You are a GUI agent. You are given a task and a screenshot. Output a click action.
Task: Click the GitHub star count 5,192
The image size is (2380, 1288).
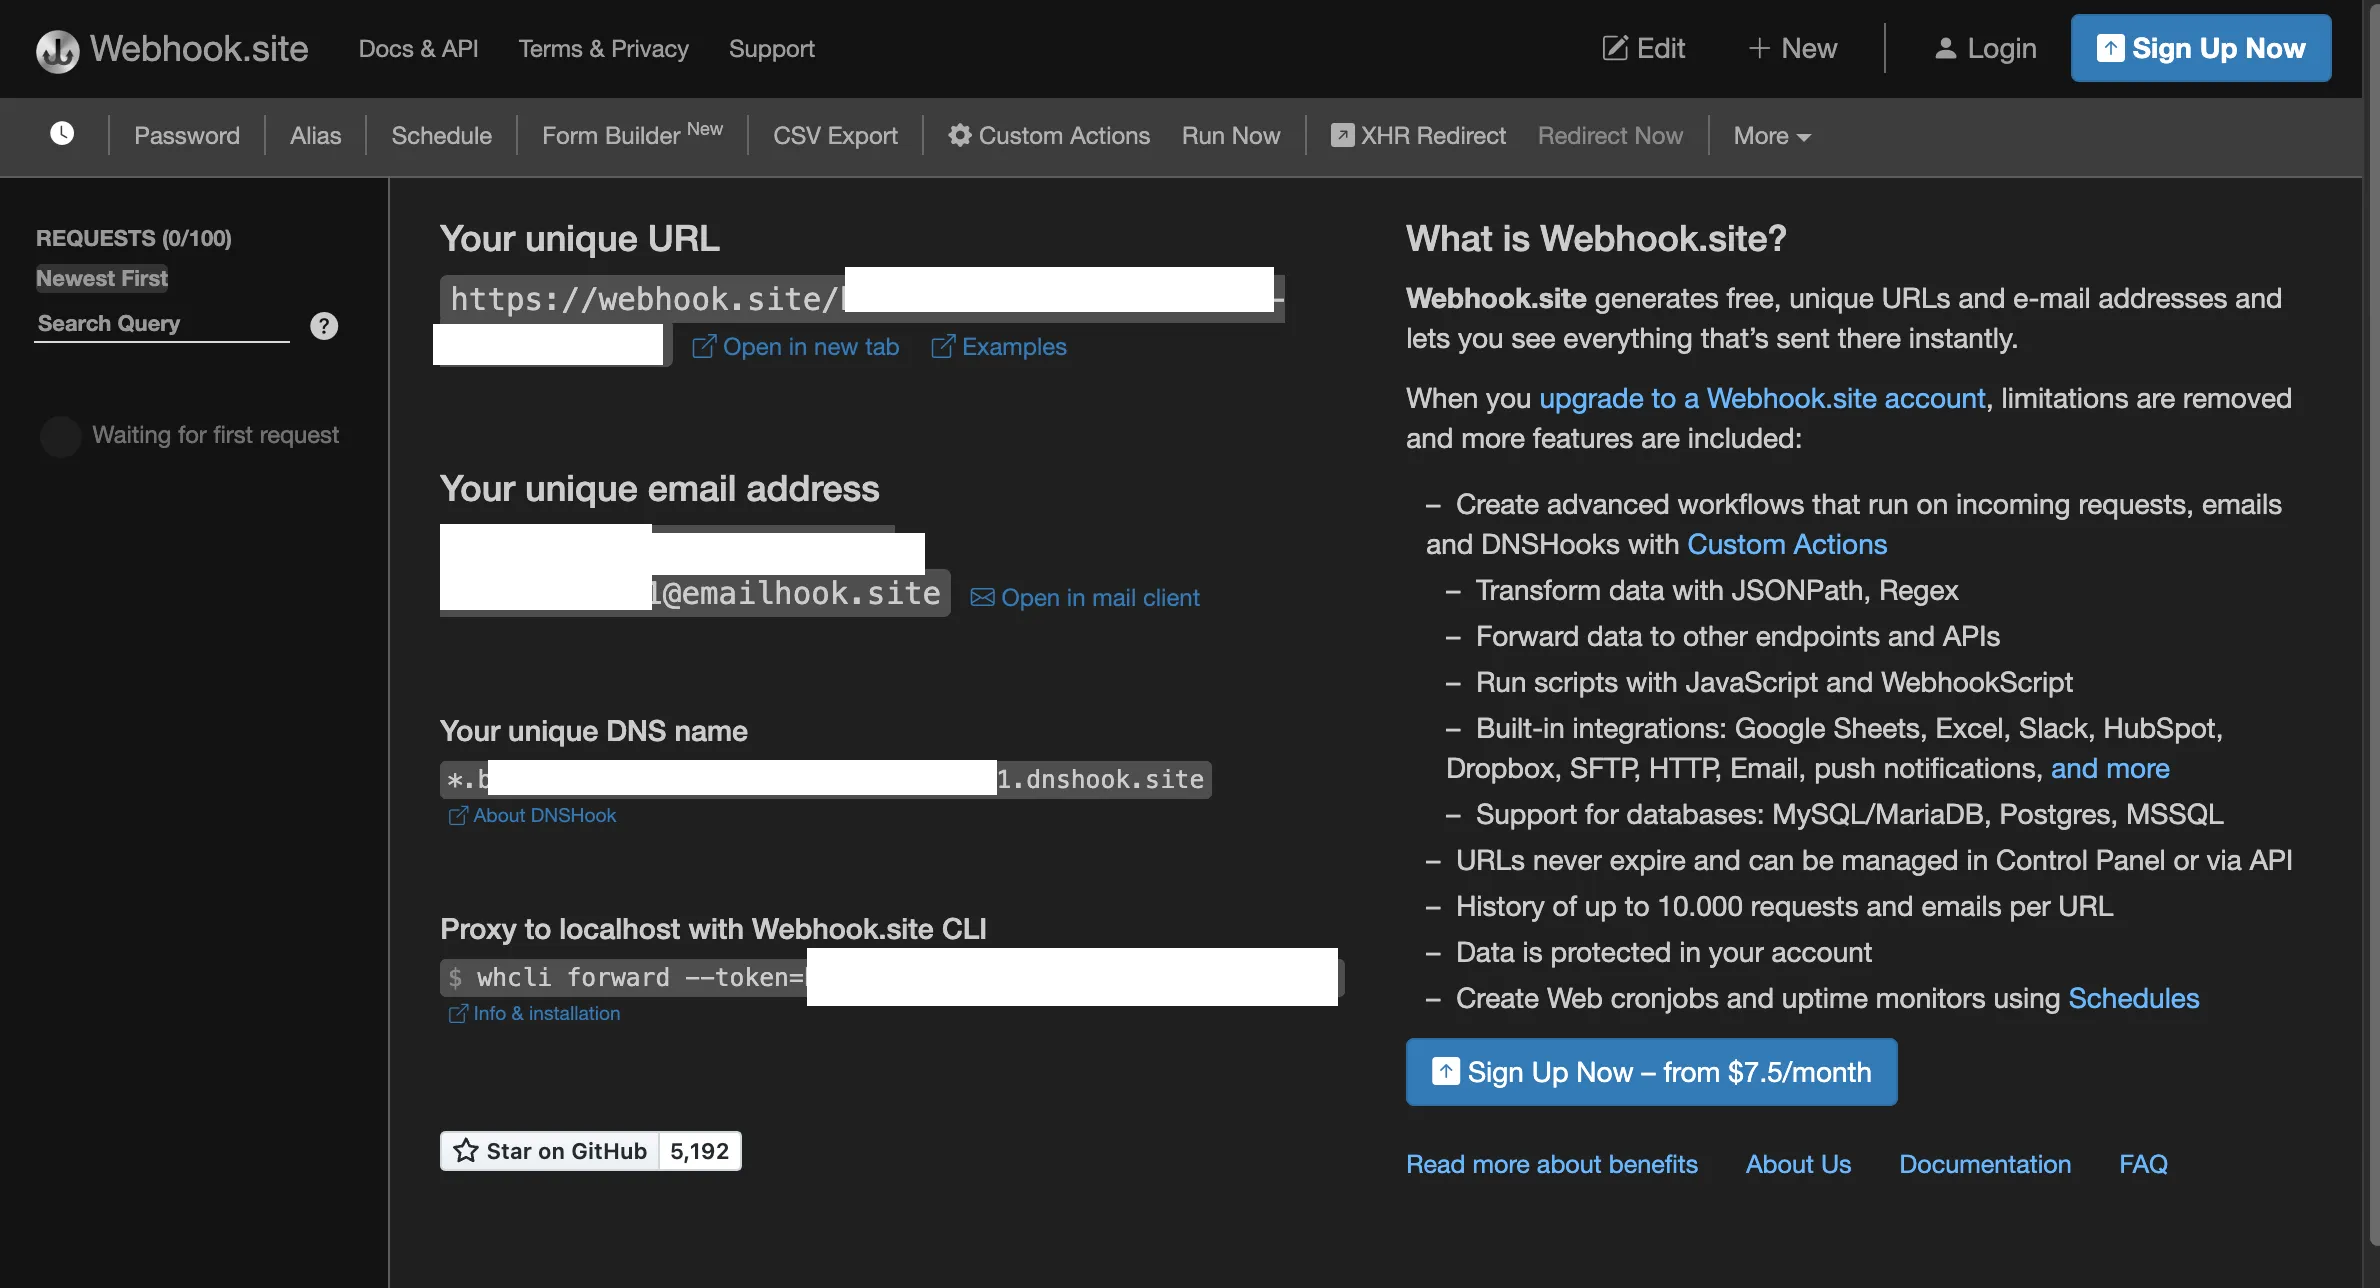pyautogui.click(x=700, y=1151)
